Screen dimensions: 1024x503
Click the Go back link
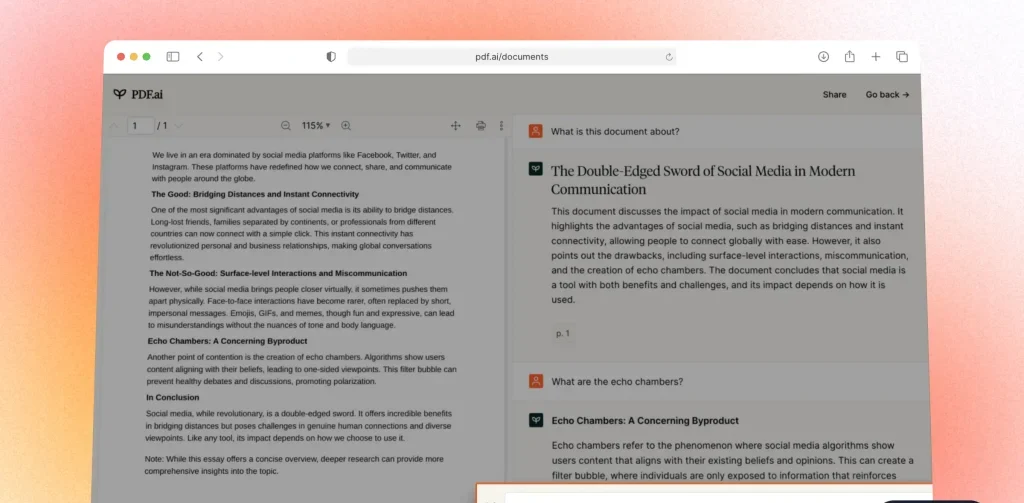point(887,95)
